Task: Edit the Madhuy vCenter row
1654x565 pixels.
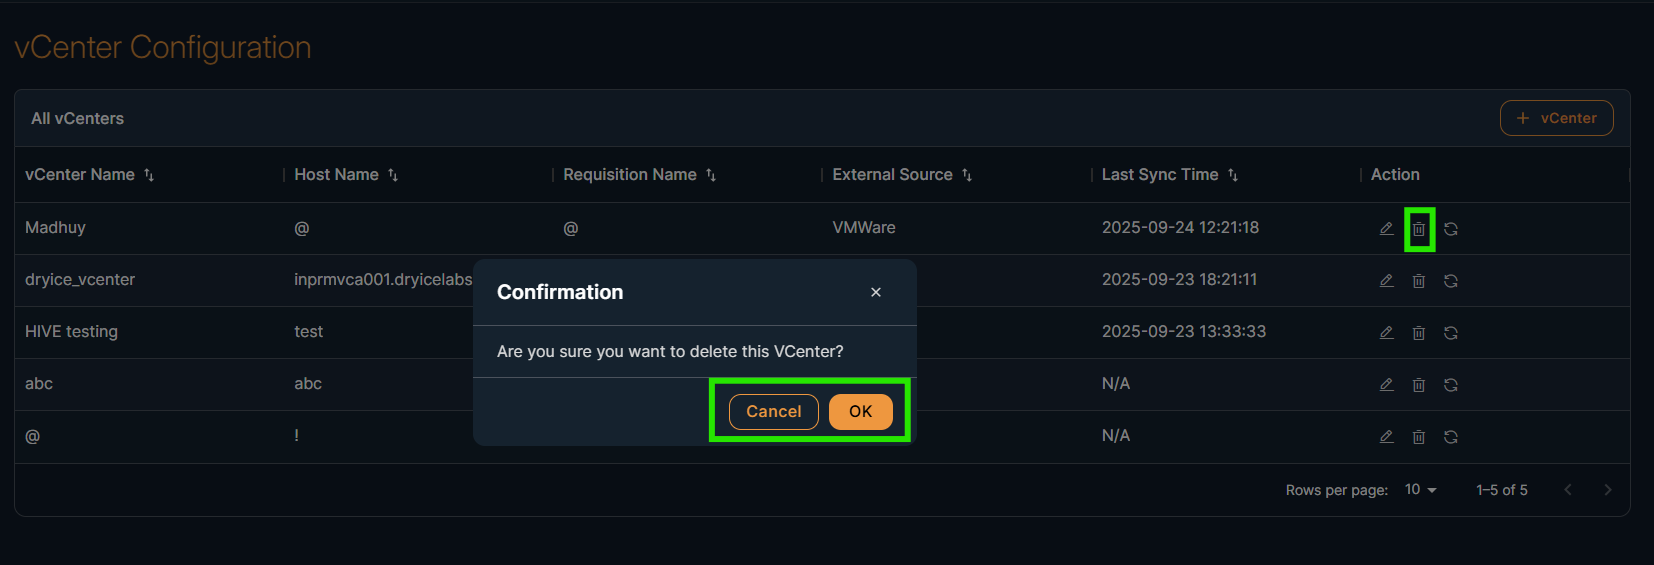Action: [x=1386, y=229]
